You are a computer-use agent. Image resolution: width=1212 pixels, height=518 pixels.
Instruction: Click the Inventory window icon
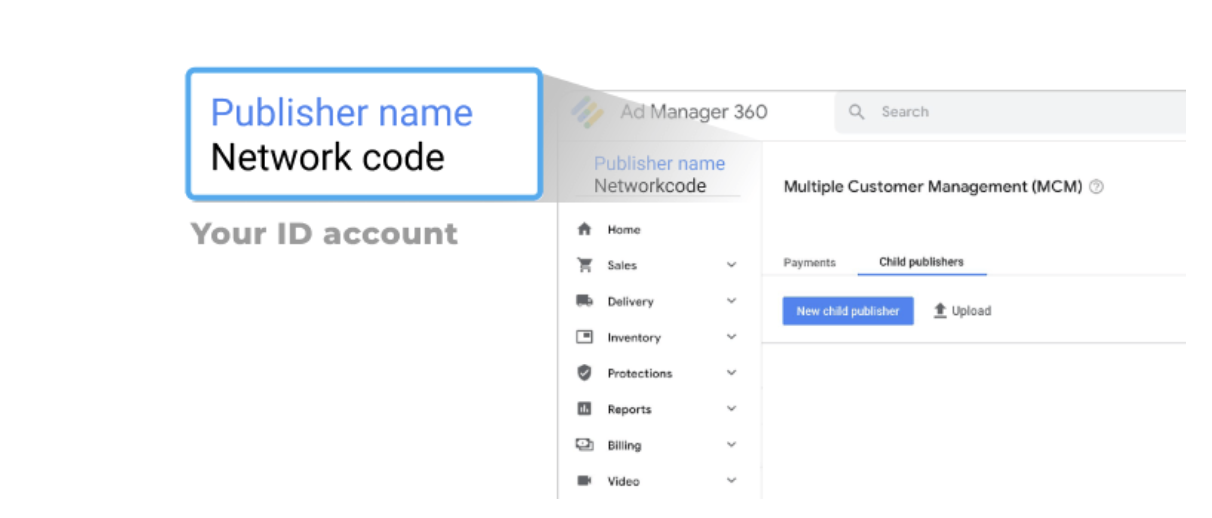585,337
